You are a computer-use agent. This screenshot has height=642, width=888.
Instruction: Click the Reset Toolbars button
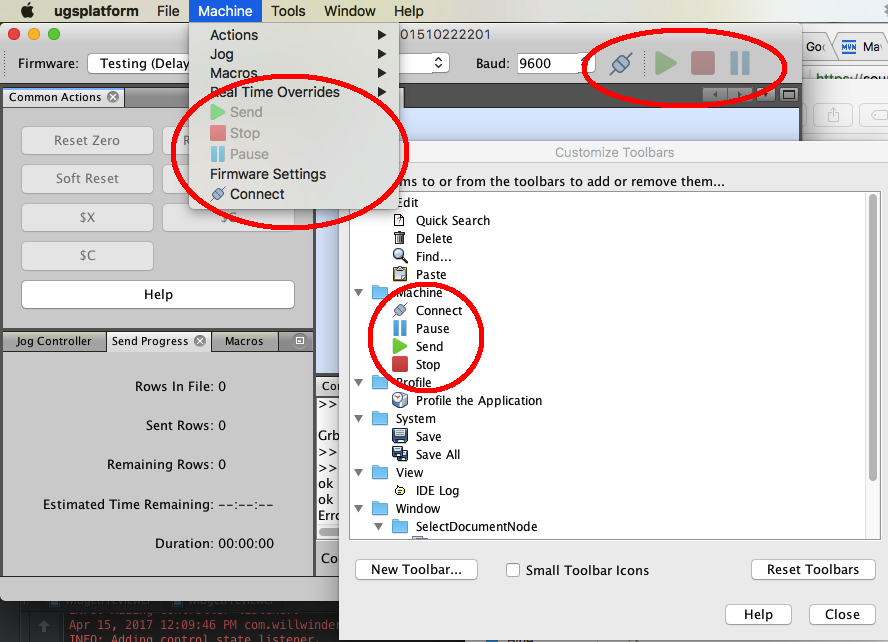click(813, 570)
